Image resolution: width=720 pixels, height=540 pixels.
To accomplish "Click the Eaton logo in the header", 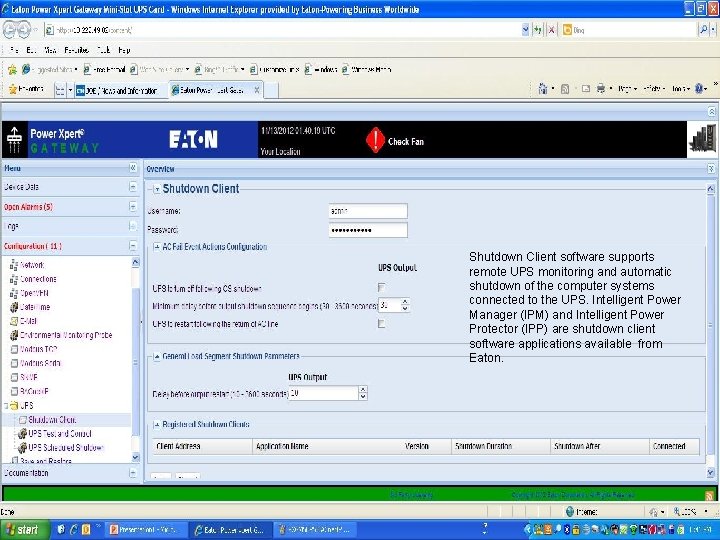I will click(x=193, y=139).
